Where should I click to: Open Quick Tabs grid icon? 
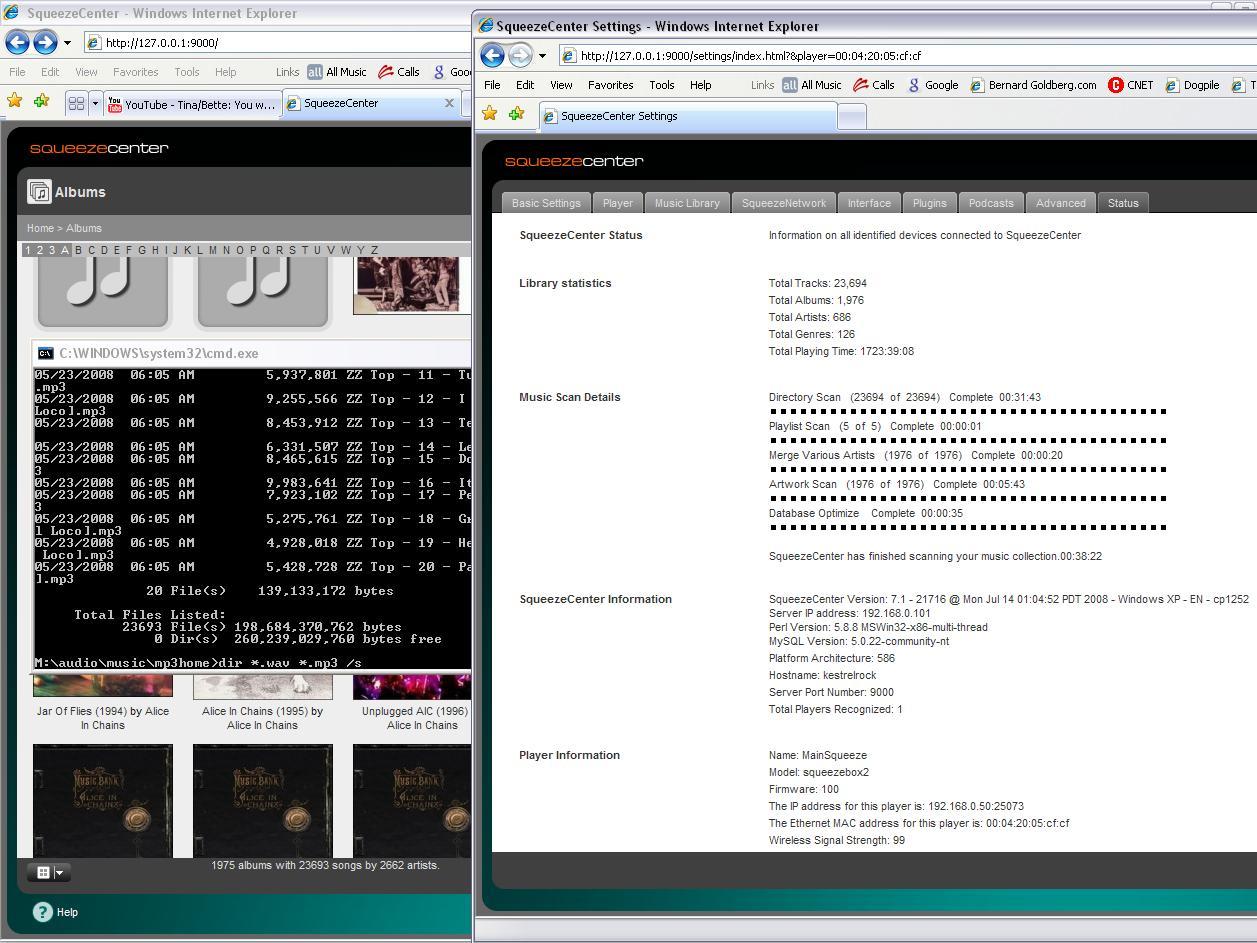pos(76,103)
